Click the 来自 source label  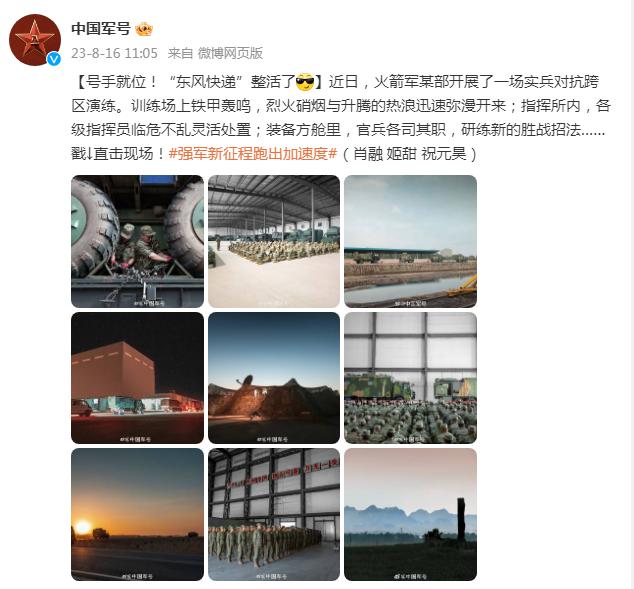(180, 53)
